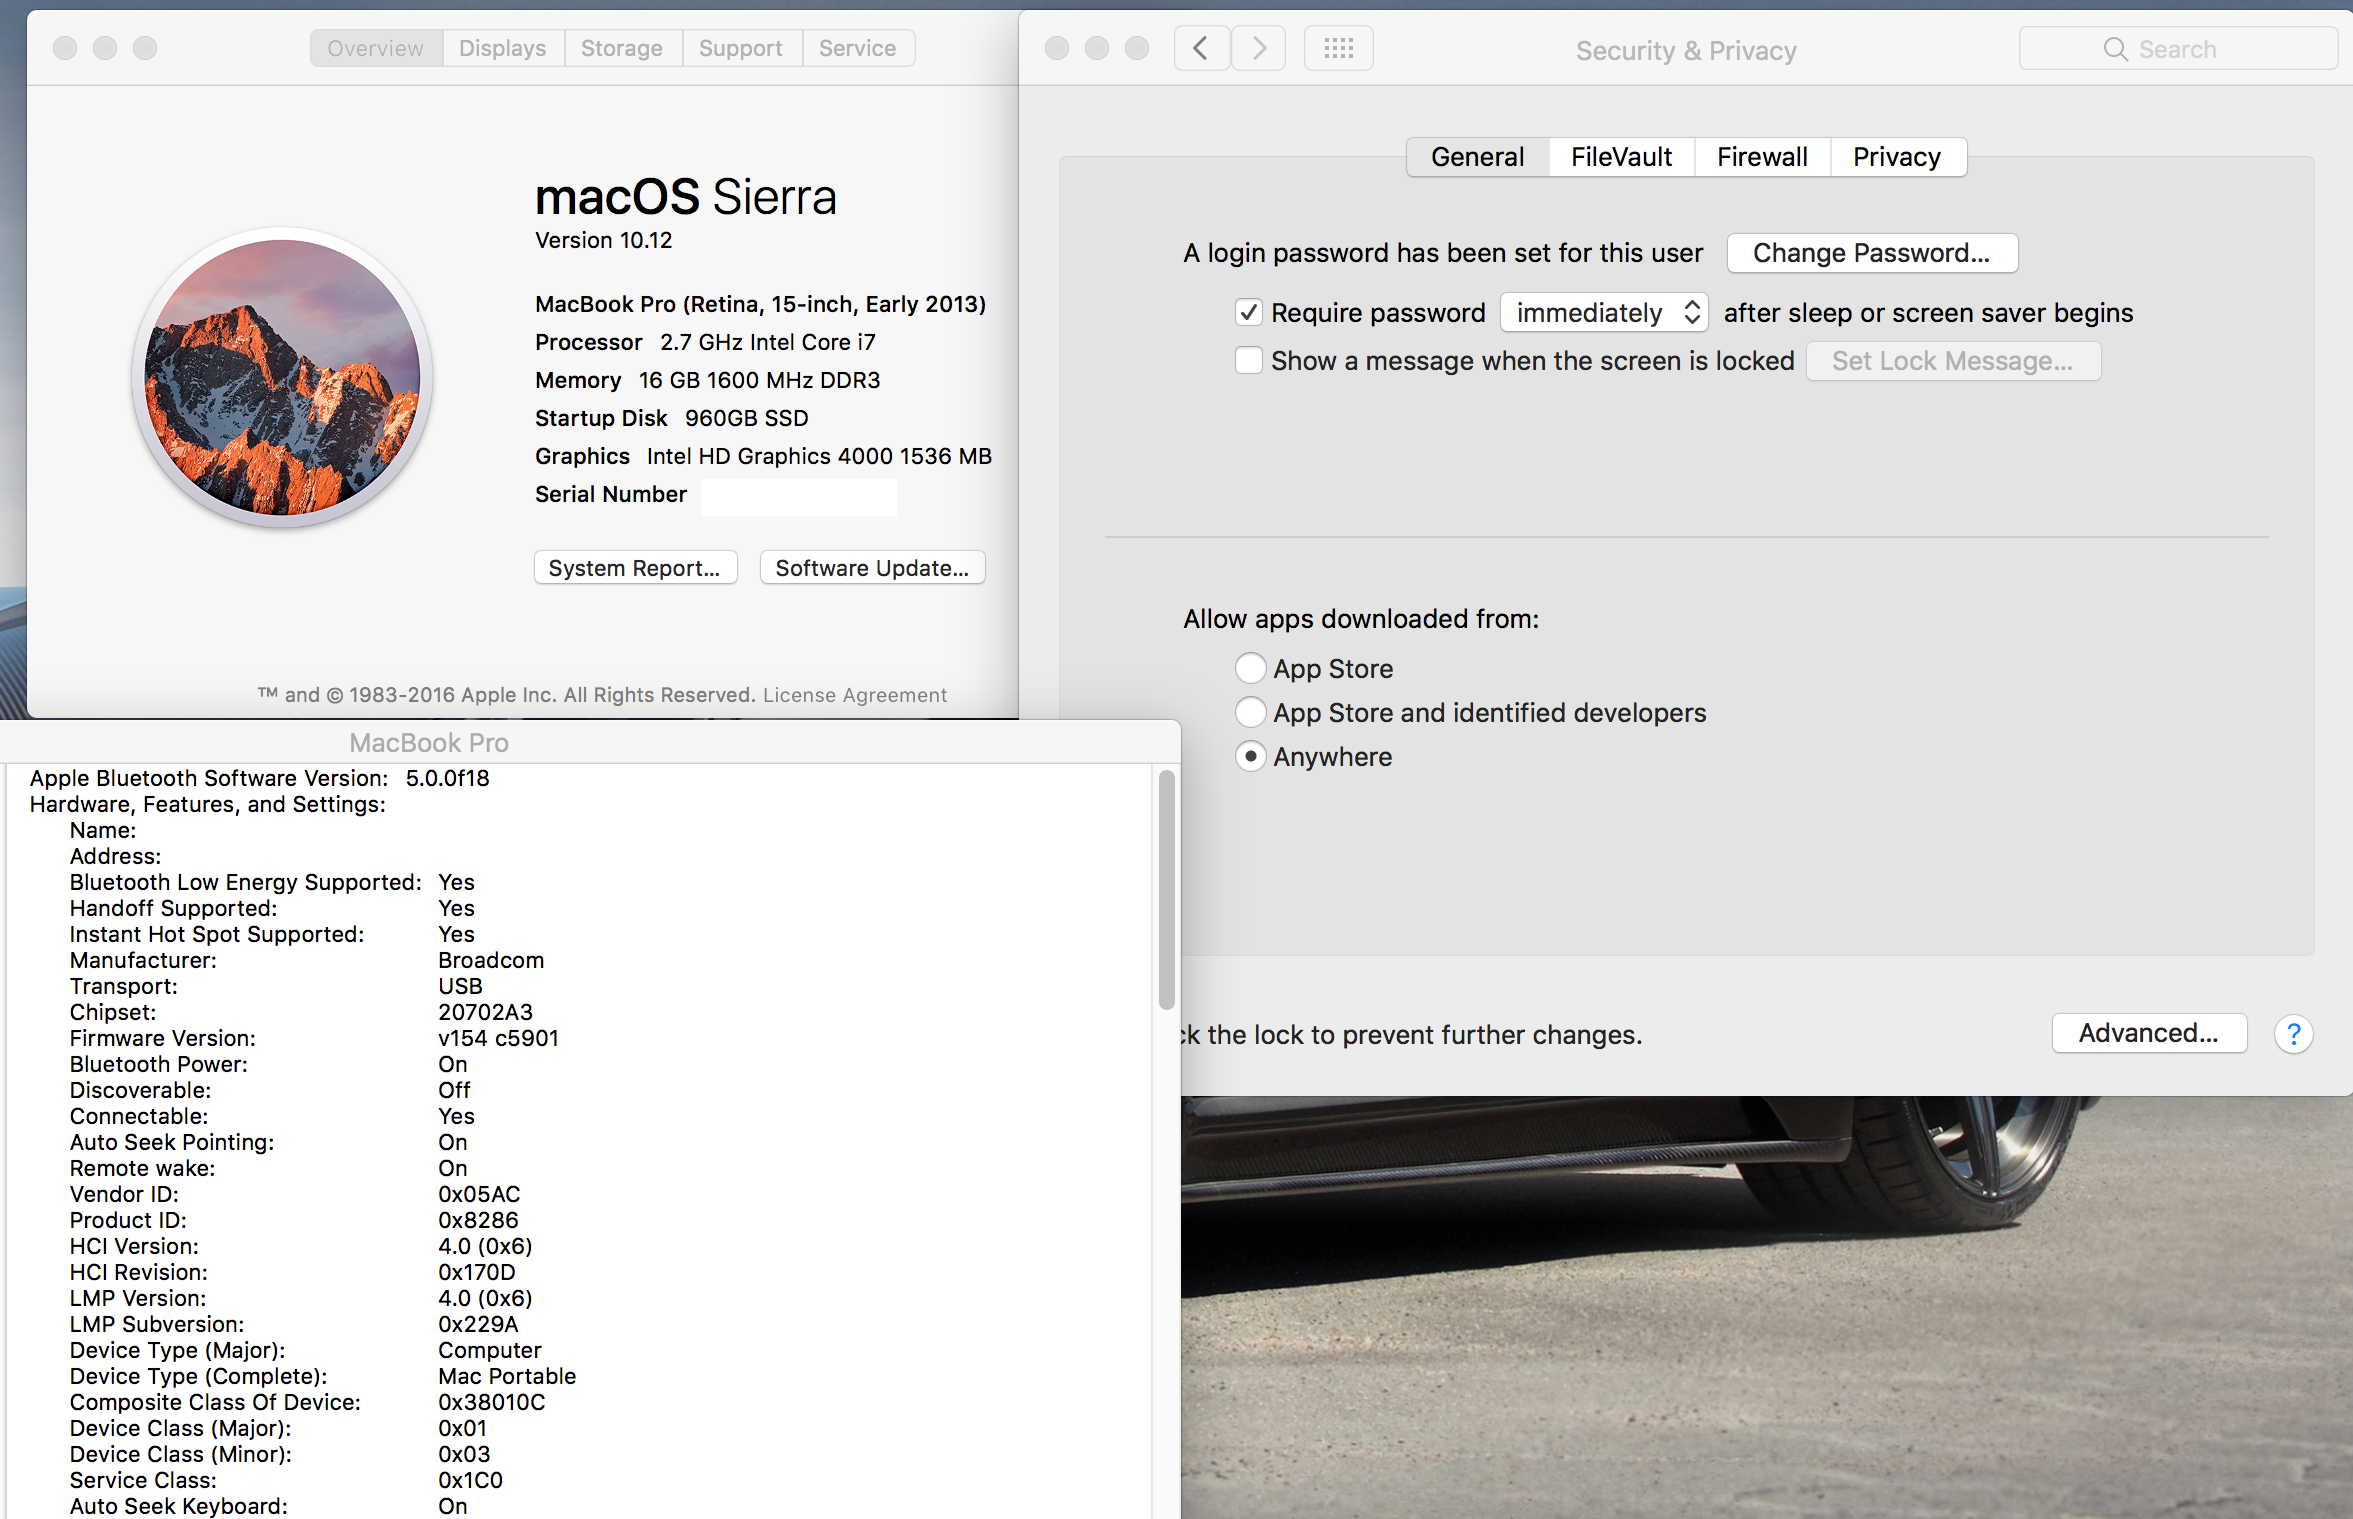Switch to the Privacy tab

click(x=1897, y=157)
